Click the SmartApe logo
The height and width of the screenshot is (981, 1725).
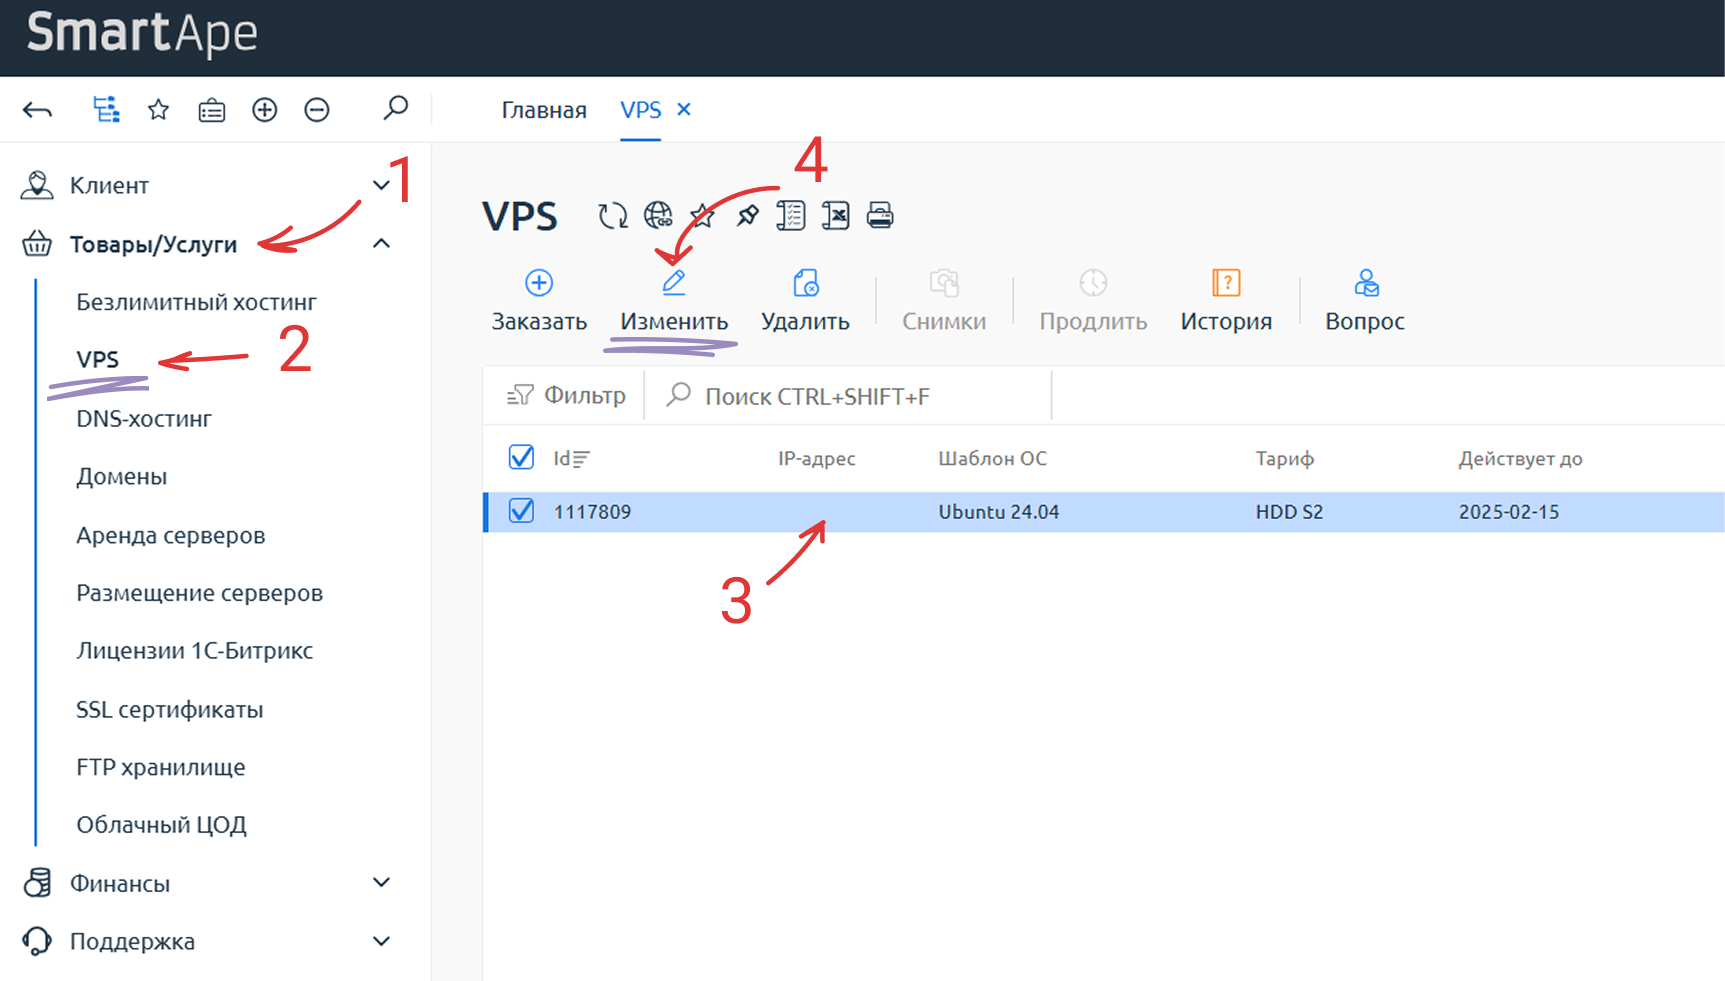click(x=142, y=34)
